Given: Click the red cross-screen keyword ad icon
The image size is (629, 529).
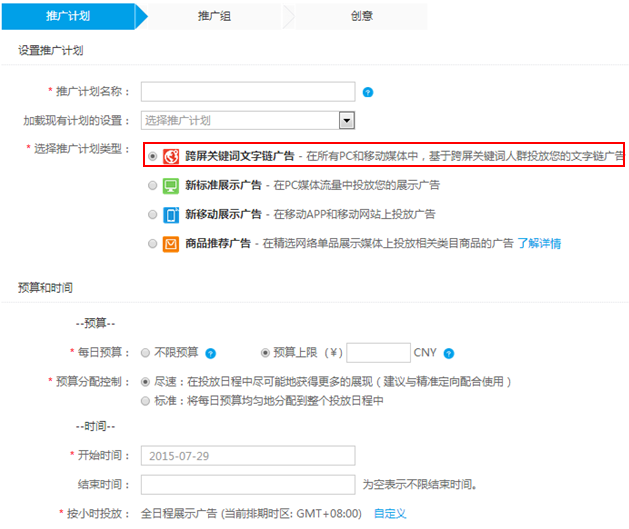Looking at the screenshot, I should click(x=171, y=156).
